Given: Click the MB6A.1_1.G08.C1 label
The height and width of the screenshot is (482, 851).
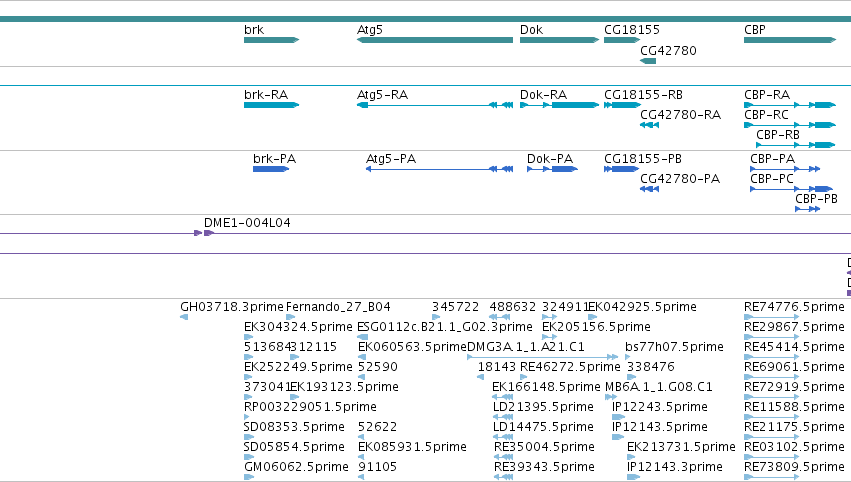Looking at the screenshot, I should (x=659, y=387).
